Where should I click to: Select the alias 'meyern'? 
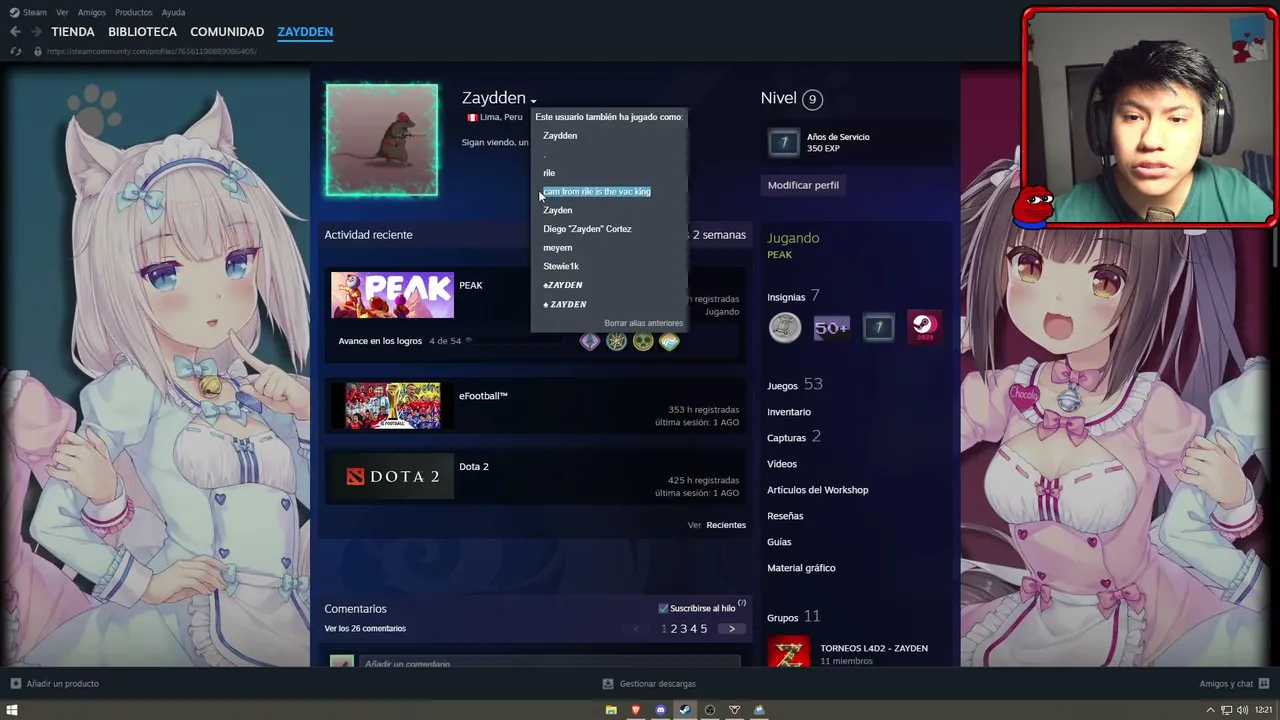point(558,248)
